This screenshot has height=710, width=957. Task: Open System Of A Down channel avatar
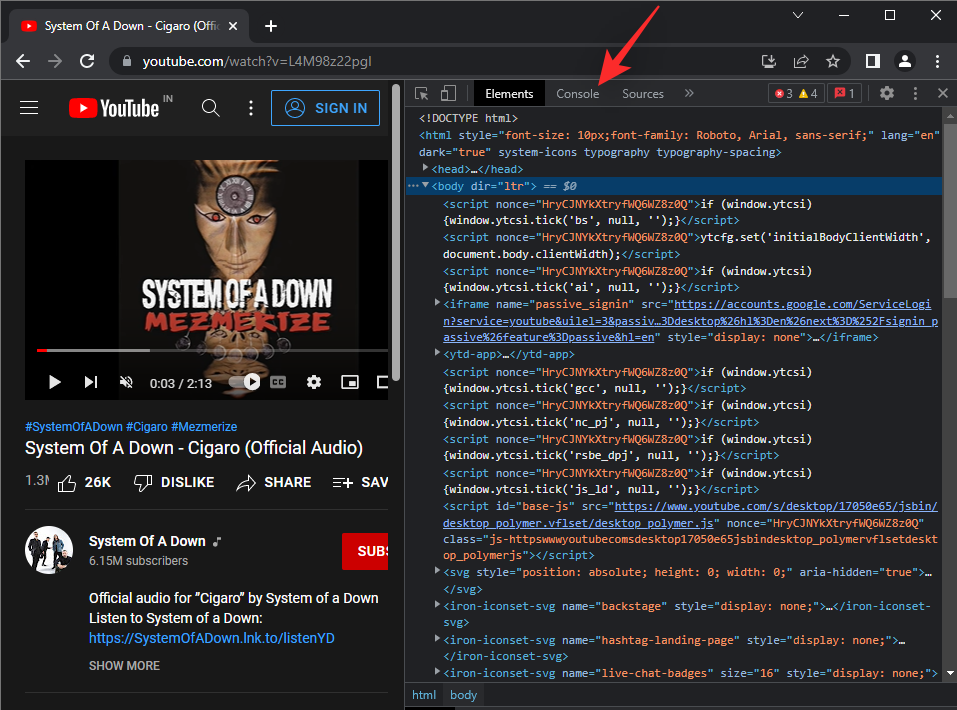click(49, 550)
